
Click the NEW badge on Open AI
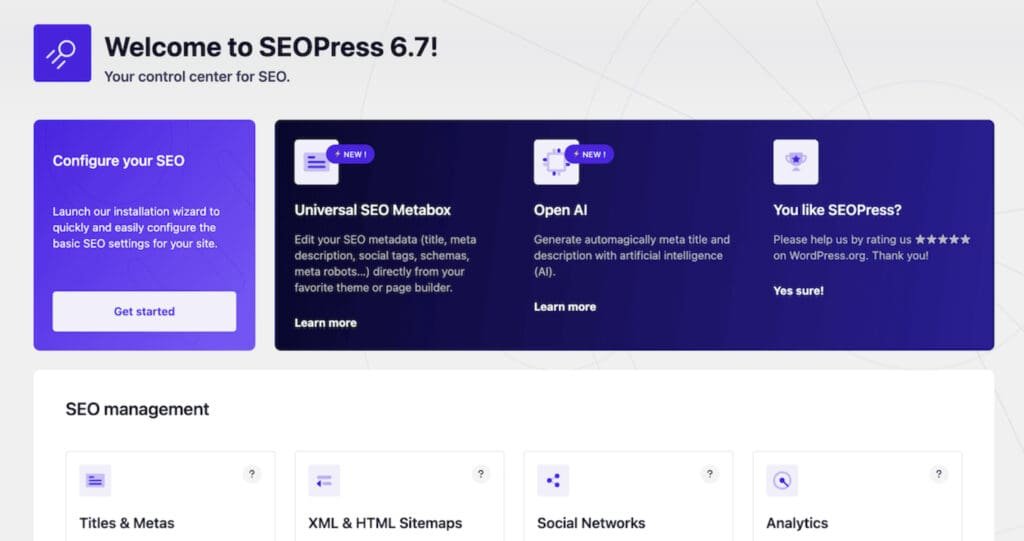(590, 154)
